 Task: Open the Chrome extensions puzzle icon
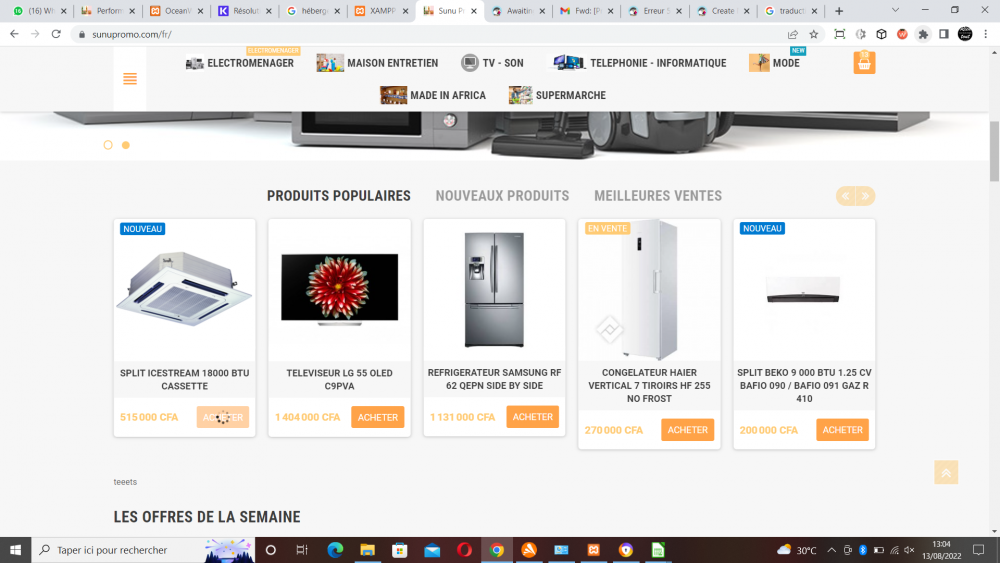pos(923,34)
